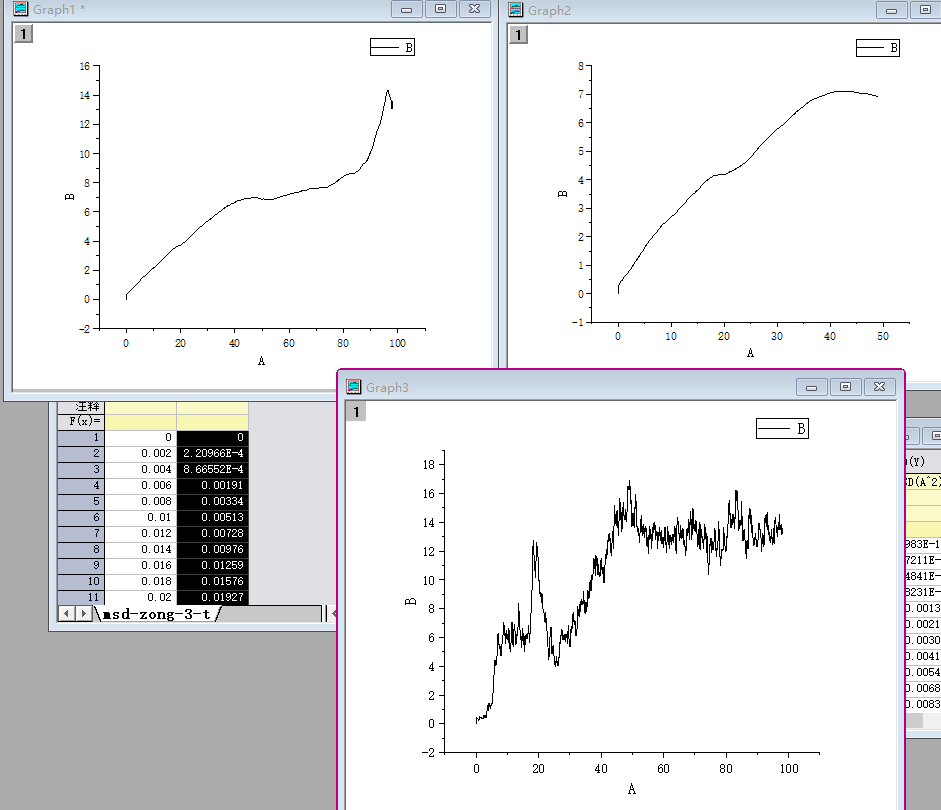Click the A axis title in Graph3
The width and height of the screenshot is (941, 810).
631,789
